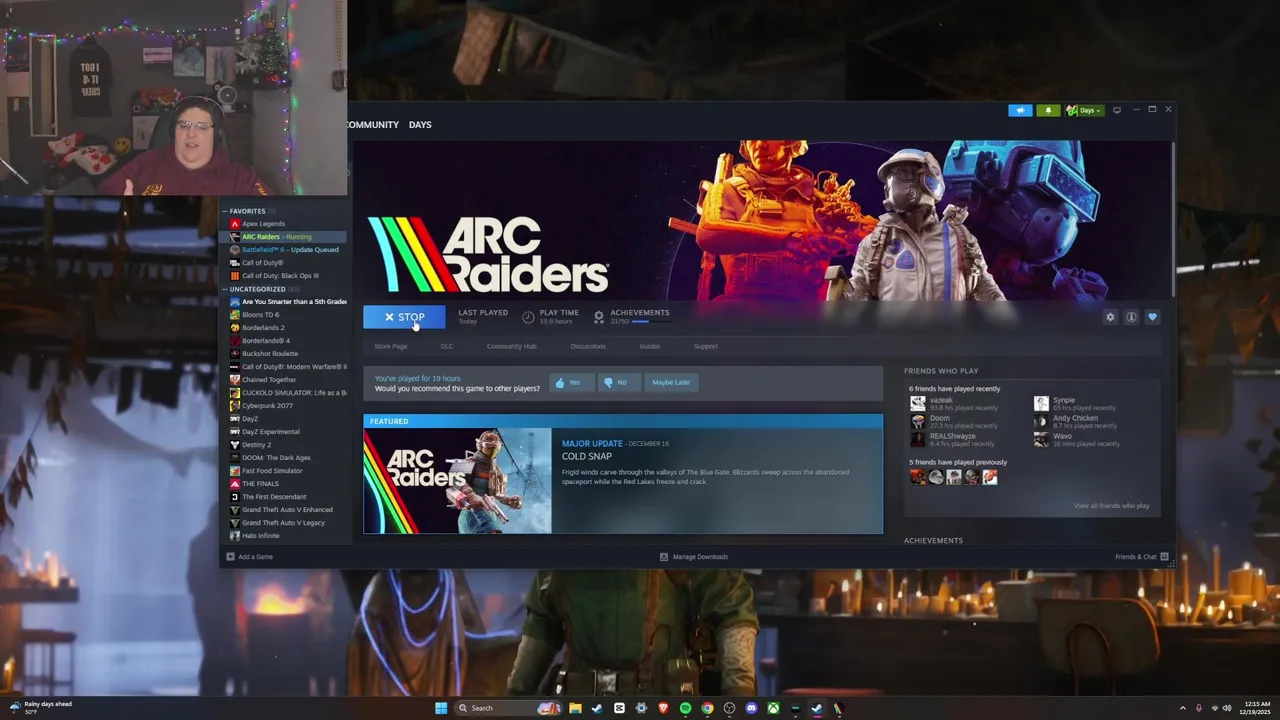
Task: Open the Community Hub tab
Action: click(x=511, y=346)
